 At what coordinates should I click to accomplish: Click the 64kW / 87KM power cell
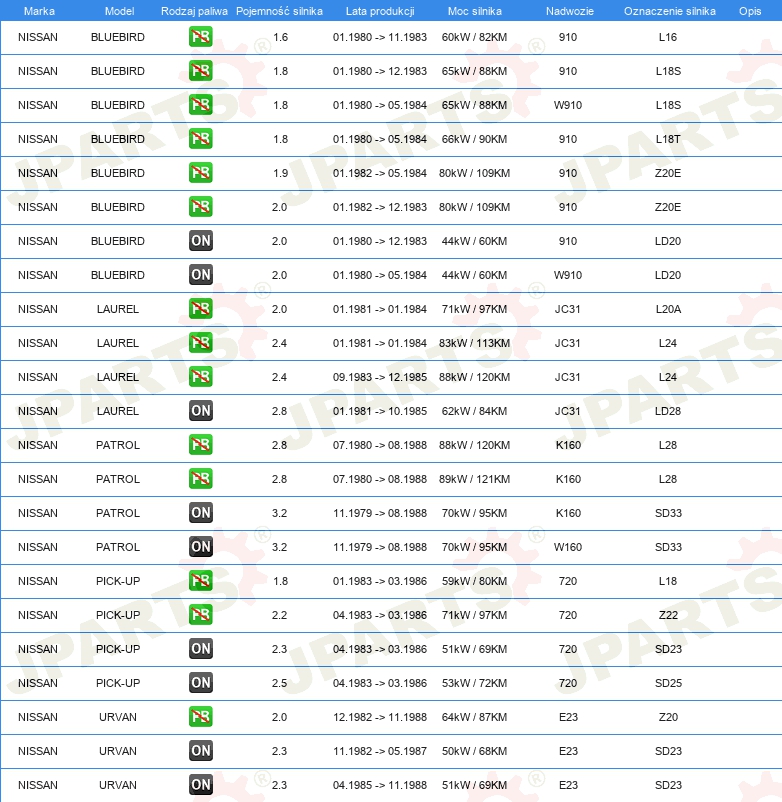coord(474,718)
